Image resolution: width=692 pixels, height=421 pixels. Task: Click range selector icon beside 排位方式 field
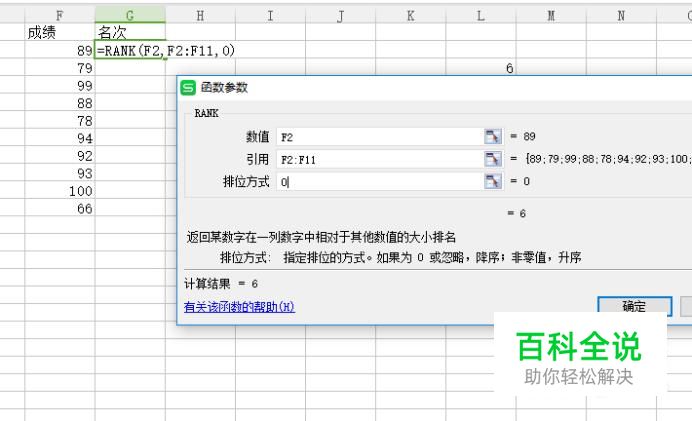pos(493,181)
